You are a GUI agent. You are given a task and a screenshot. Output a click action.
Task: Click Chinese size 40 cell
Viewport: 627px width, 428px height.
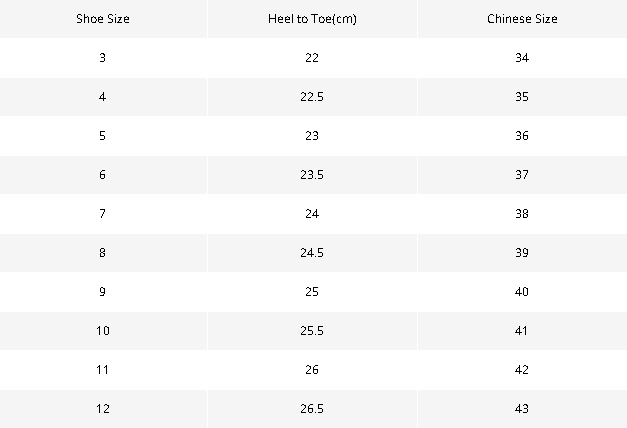[x=522, y=292]
